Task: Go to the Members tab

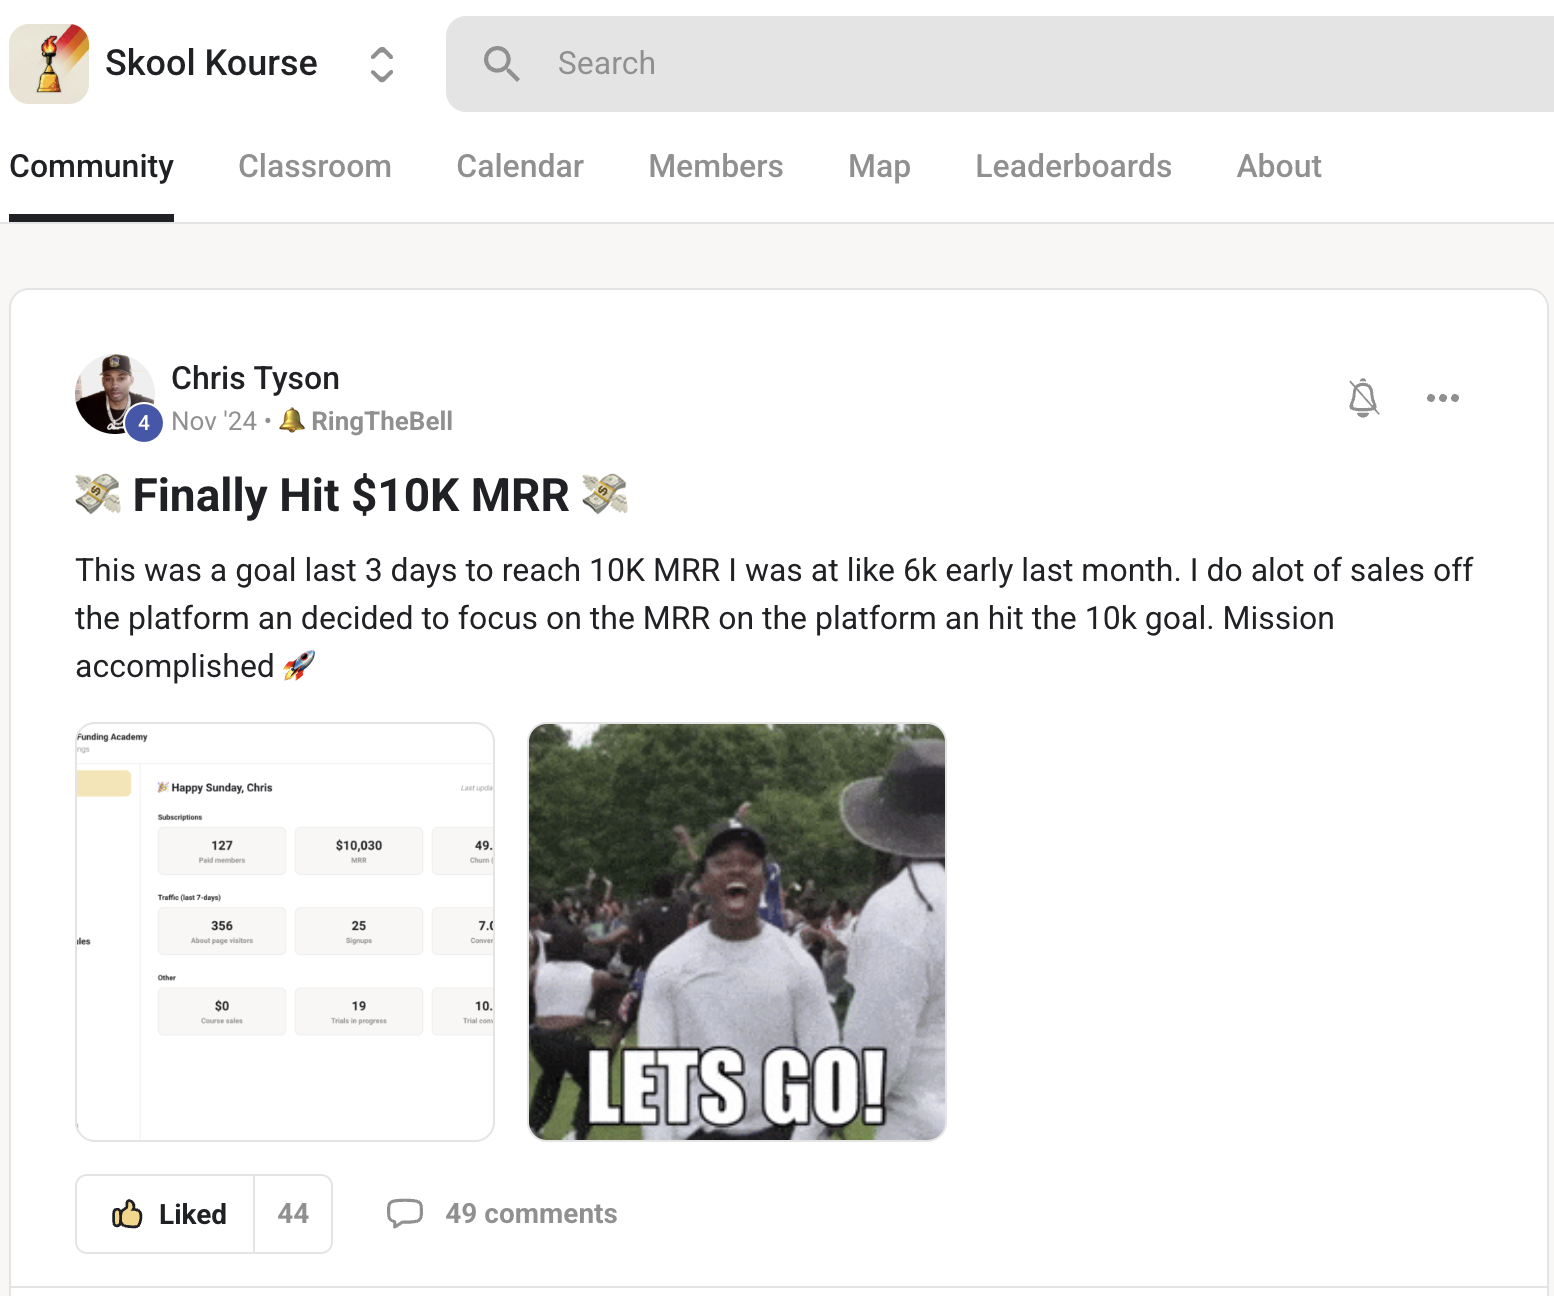Action: click(x=716, y=166)
